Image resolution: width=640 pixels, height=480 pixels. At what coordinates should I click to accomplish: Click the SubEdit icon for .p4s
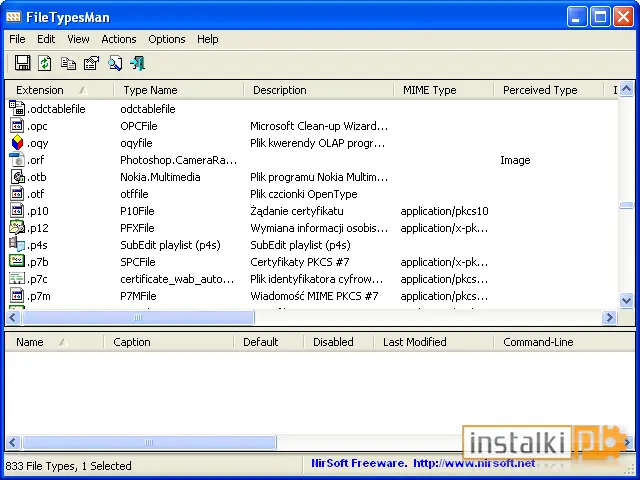point(17,244)
